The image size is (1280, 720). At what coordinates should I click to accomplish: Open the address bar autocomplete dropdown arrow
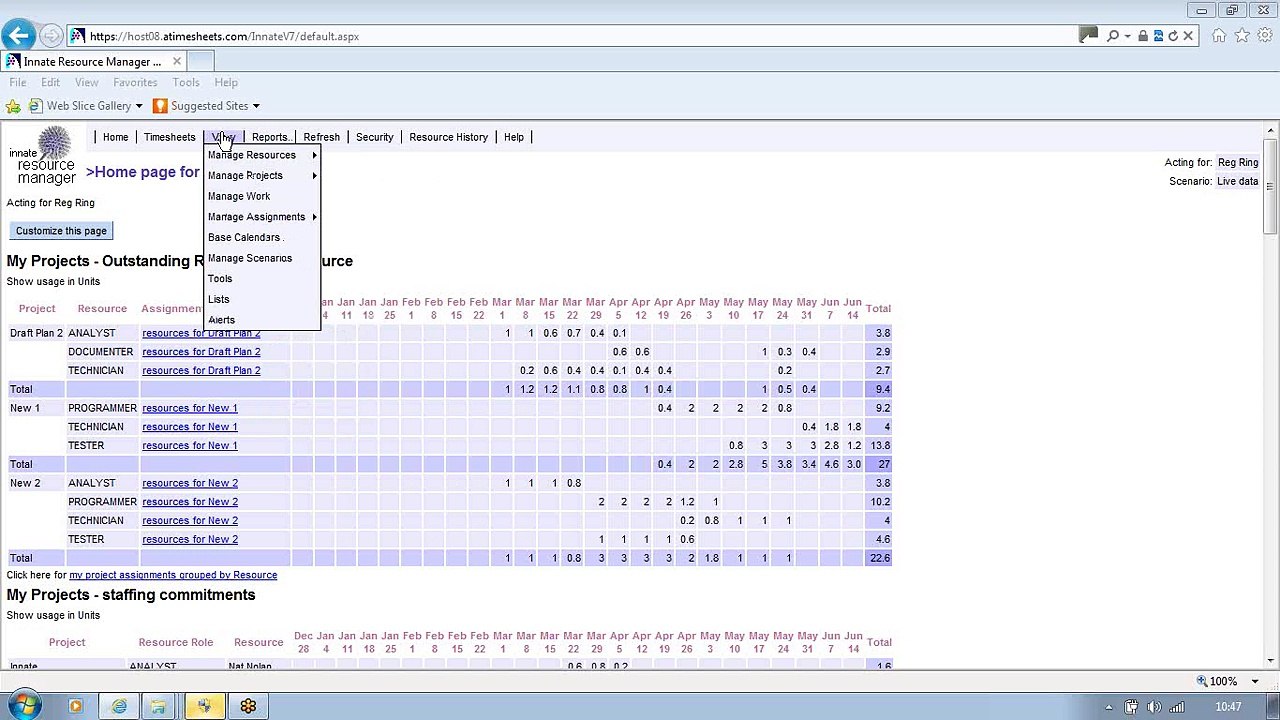[x=1128, y=36]
